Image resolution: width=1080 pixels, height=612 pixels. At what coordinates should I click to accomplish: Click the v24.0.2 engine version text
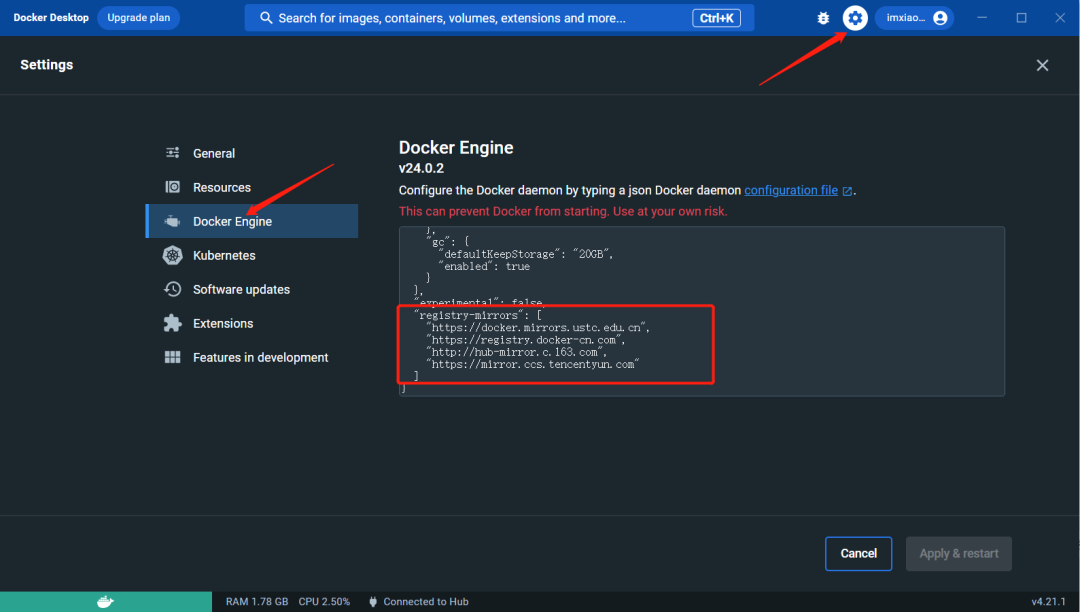coord(422,168)
